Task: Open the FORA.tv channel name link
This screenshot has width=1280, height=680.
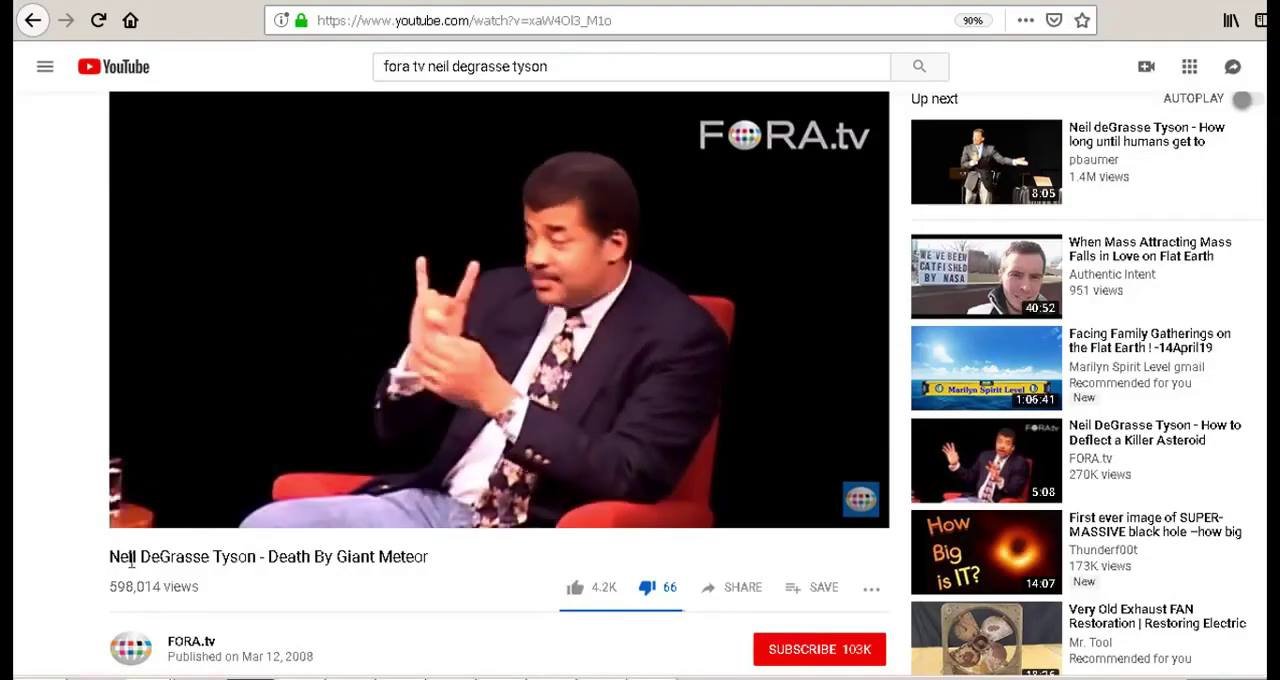Action: [191, 641]
